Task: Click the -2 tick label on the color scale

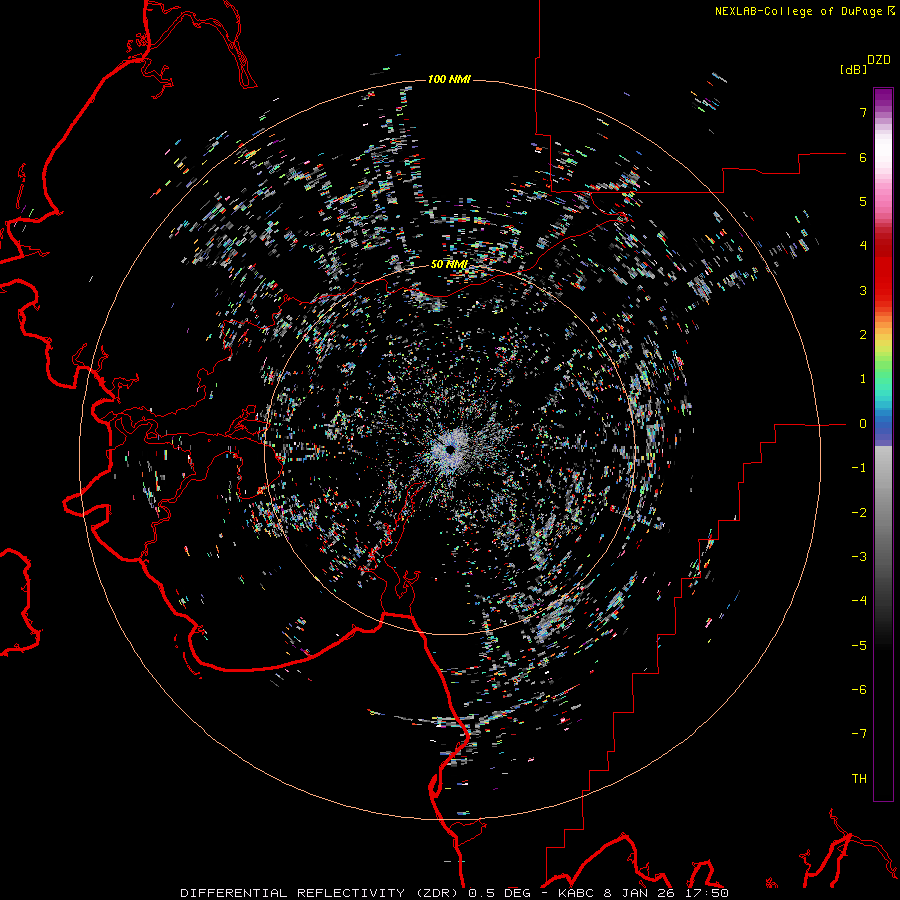Action: point(859,513)
